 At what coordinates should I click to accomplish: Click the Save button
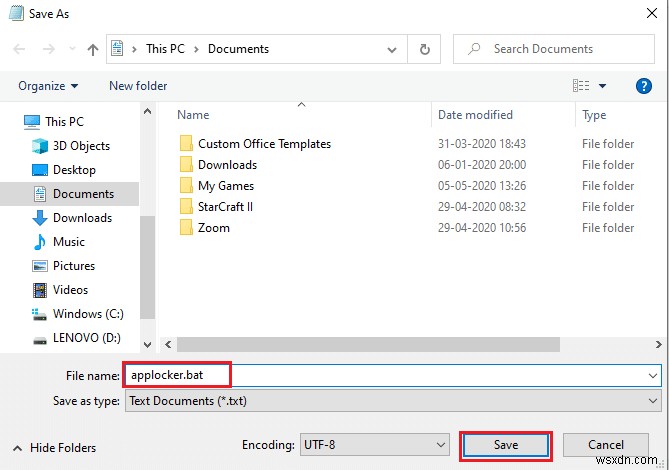tap(506, 445)
